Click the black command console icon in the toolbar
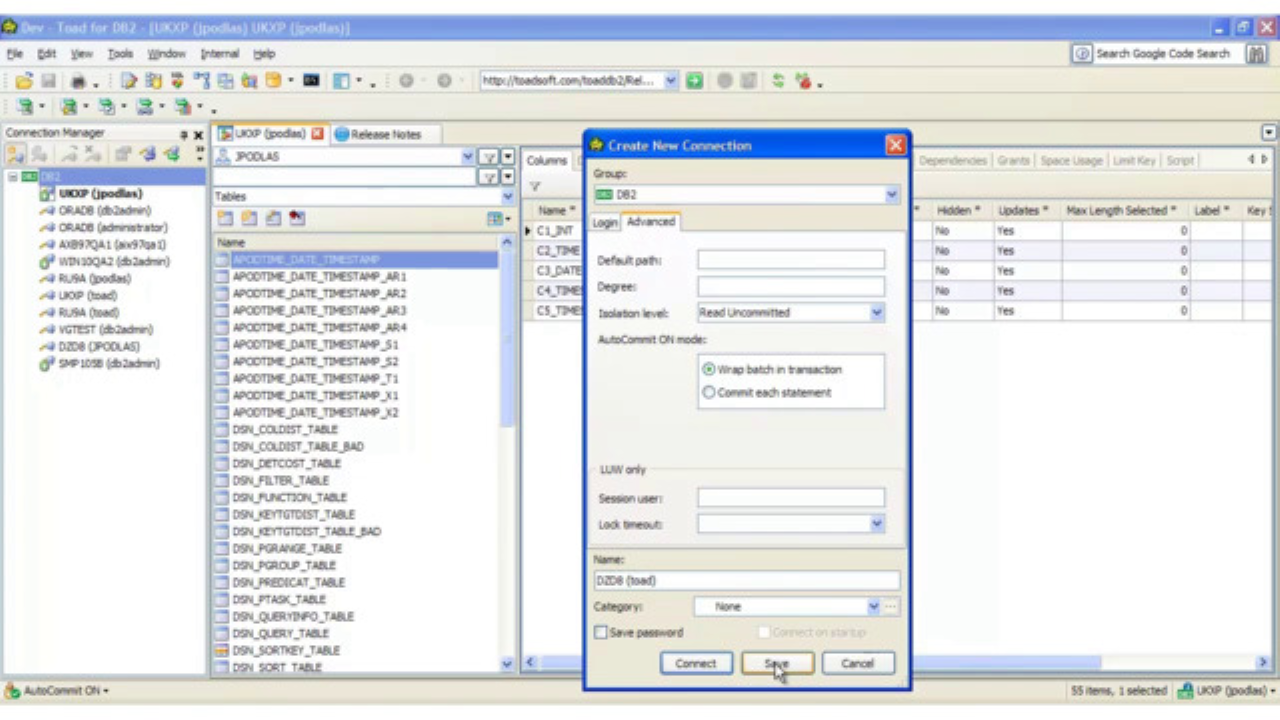This screenshot has height=720, width=1280. coord(311,81)
